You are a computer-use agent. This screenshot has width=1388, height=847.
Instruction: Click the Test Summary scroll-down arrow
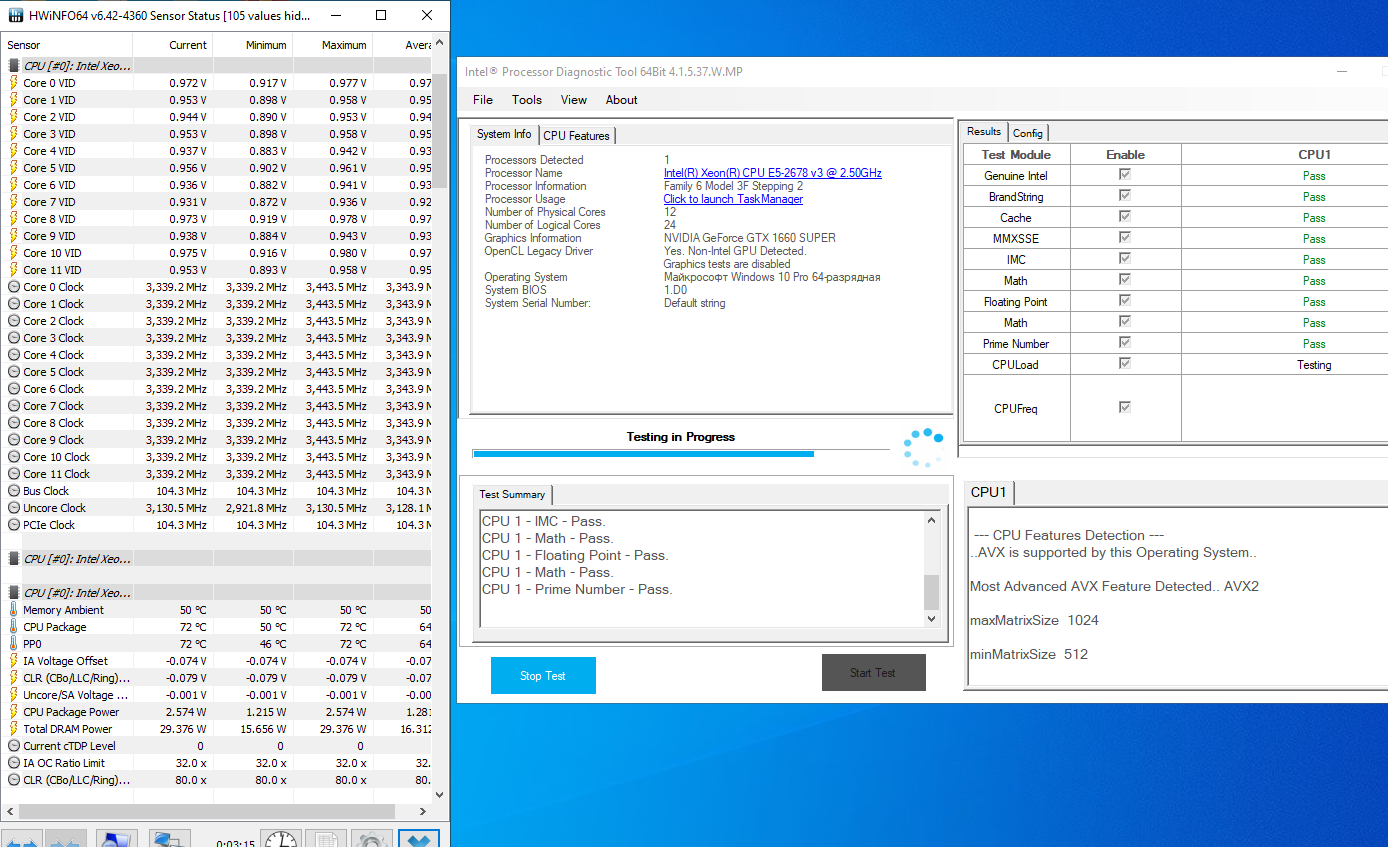932,619
